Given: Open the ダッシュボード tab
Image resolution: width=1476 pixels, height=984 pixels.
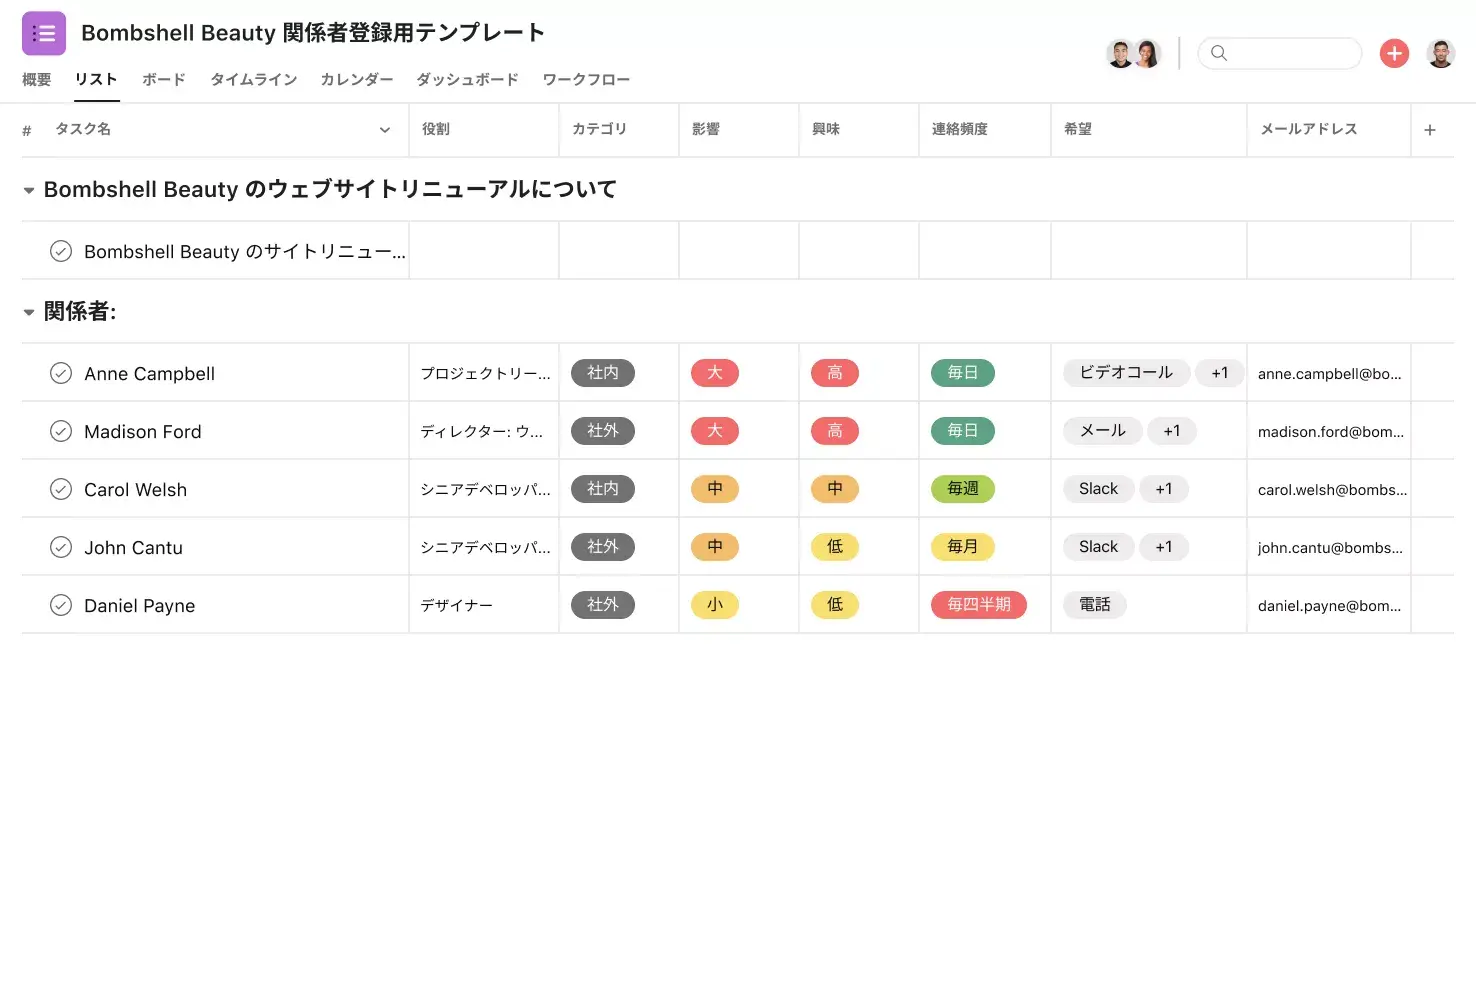Looking at the screenshot, I should (x=468, y=79).
